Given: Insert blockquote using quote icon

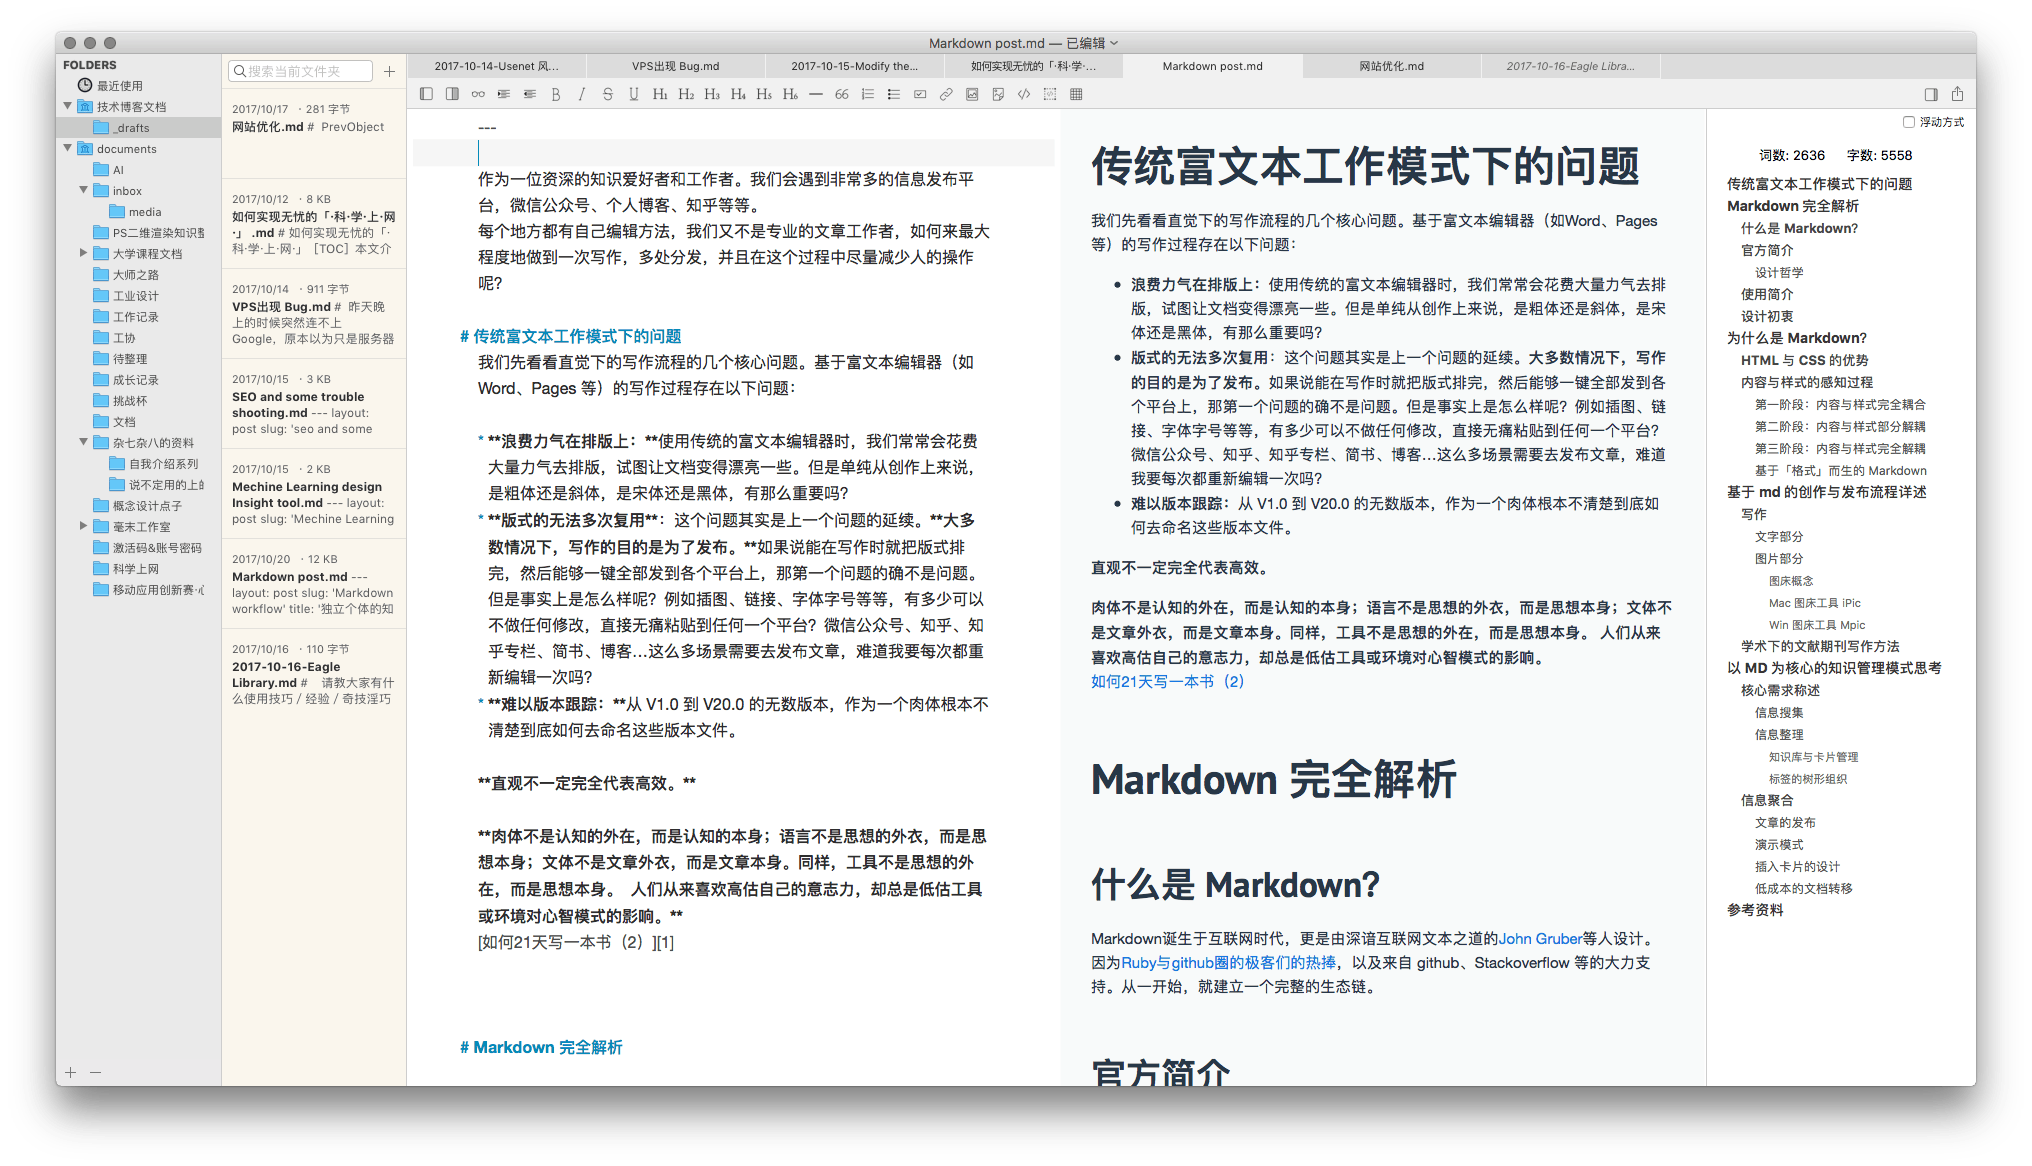Looking at the screenshot, I should [x=841, y=94].
